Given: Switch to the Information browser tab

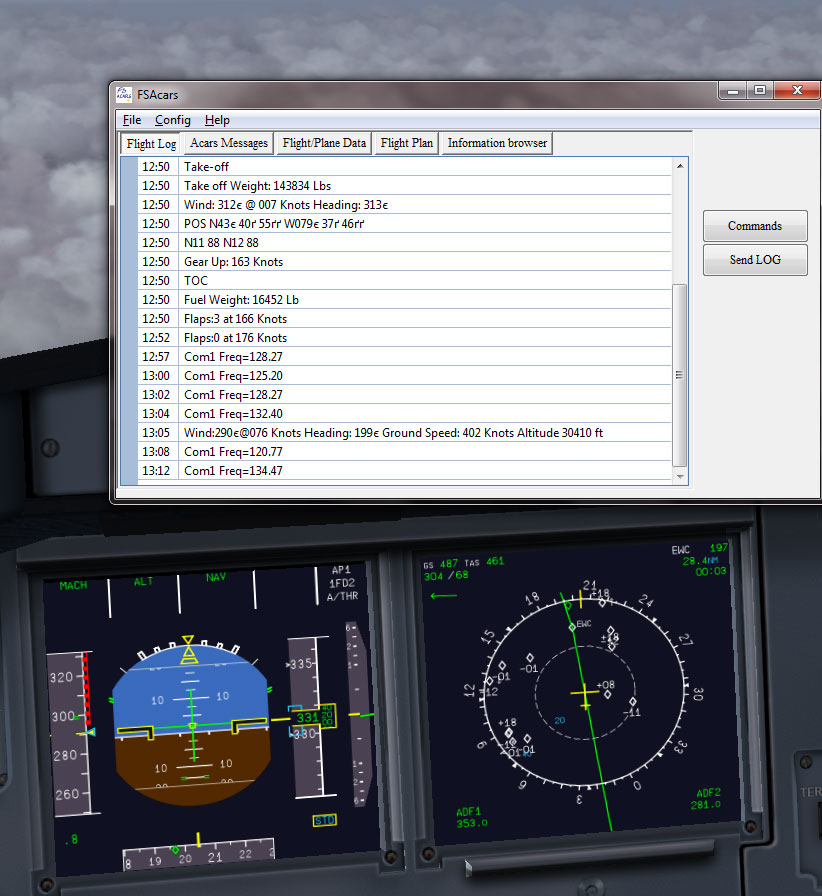Looking at the screenshot, I should (x=497, y=143).
